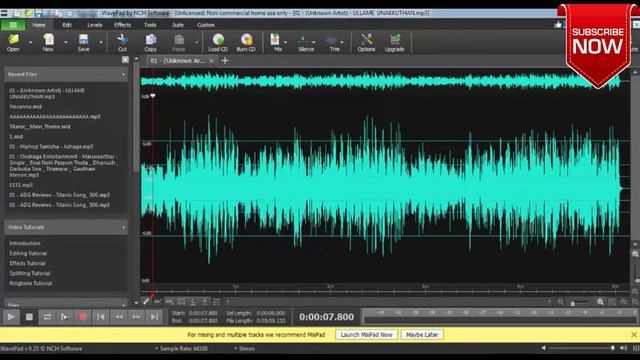
Task: Open the Ringtone Tutorial link
Action: click(x=31, y=283)
